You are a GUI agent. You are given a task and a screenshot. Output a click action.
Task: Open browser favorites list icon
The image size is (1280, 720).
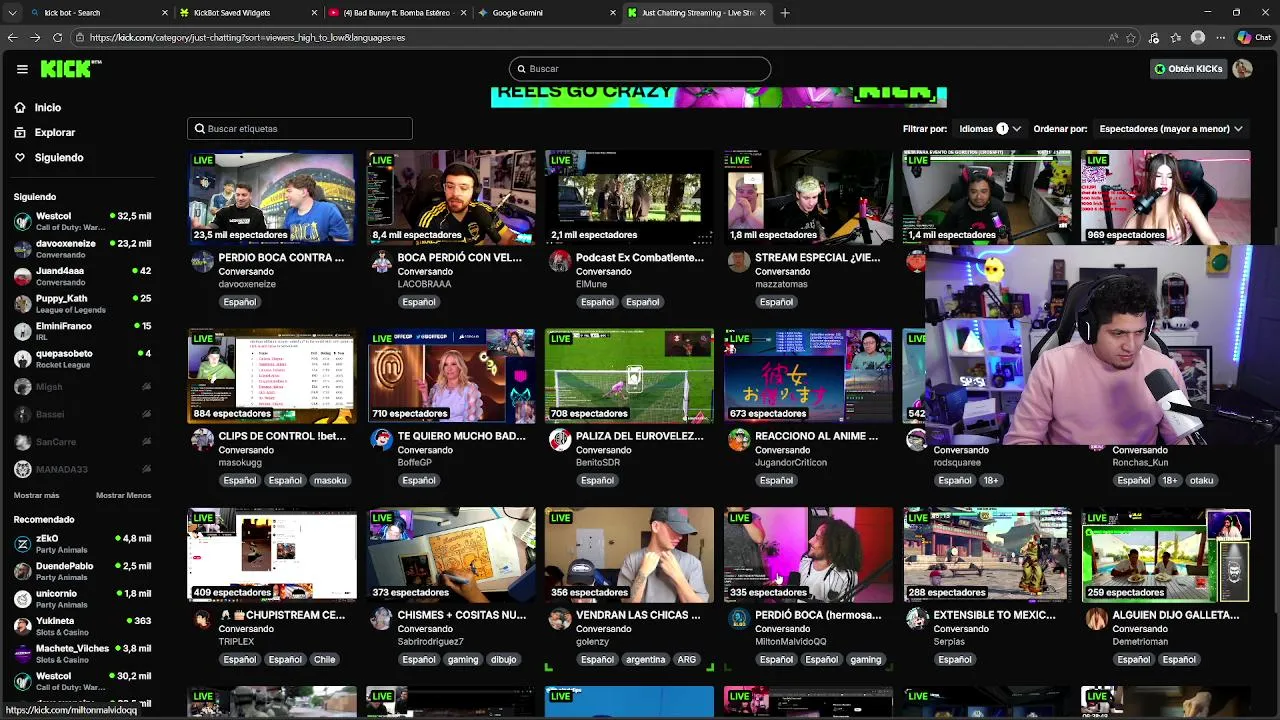(x=1175, y=37)
